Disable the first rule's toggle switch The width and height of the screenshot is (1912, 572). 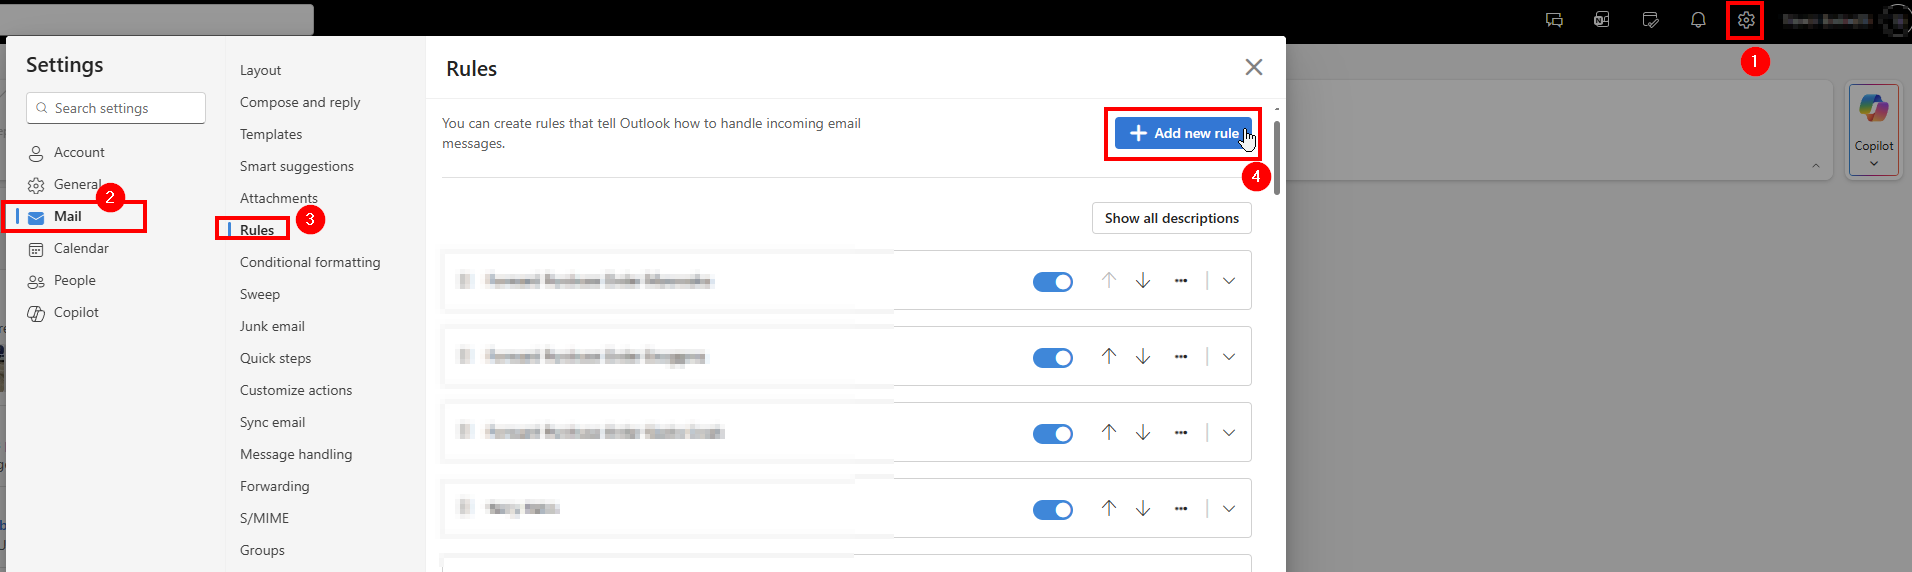pyautogui.click(x=1052, y=282)
